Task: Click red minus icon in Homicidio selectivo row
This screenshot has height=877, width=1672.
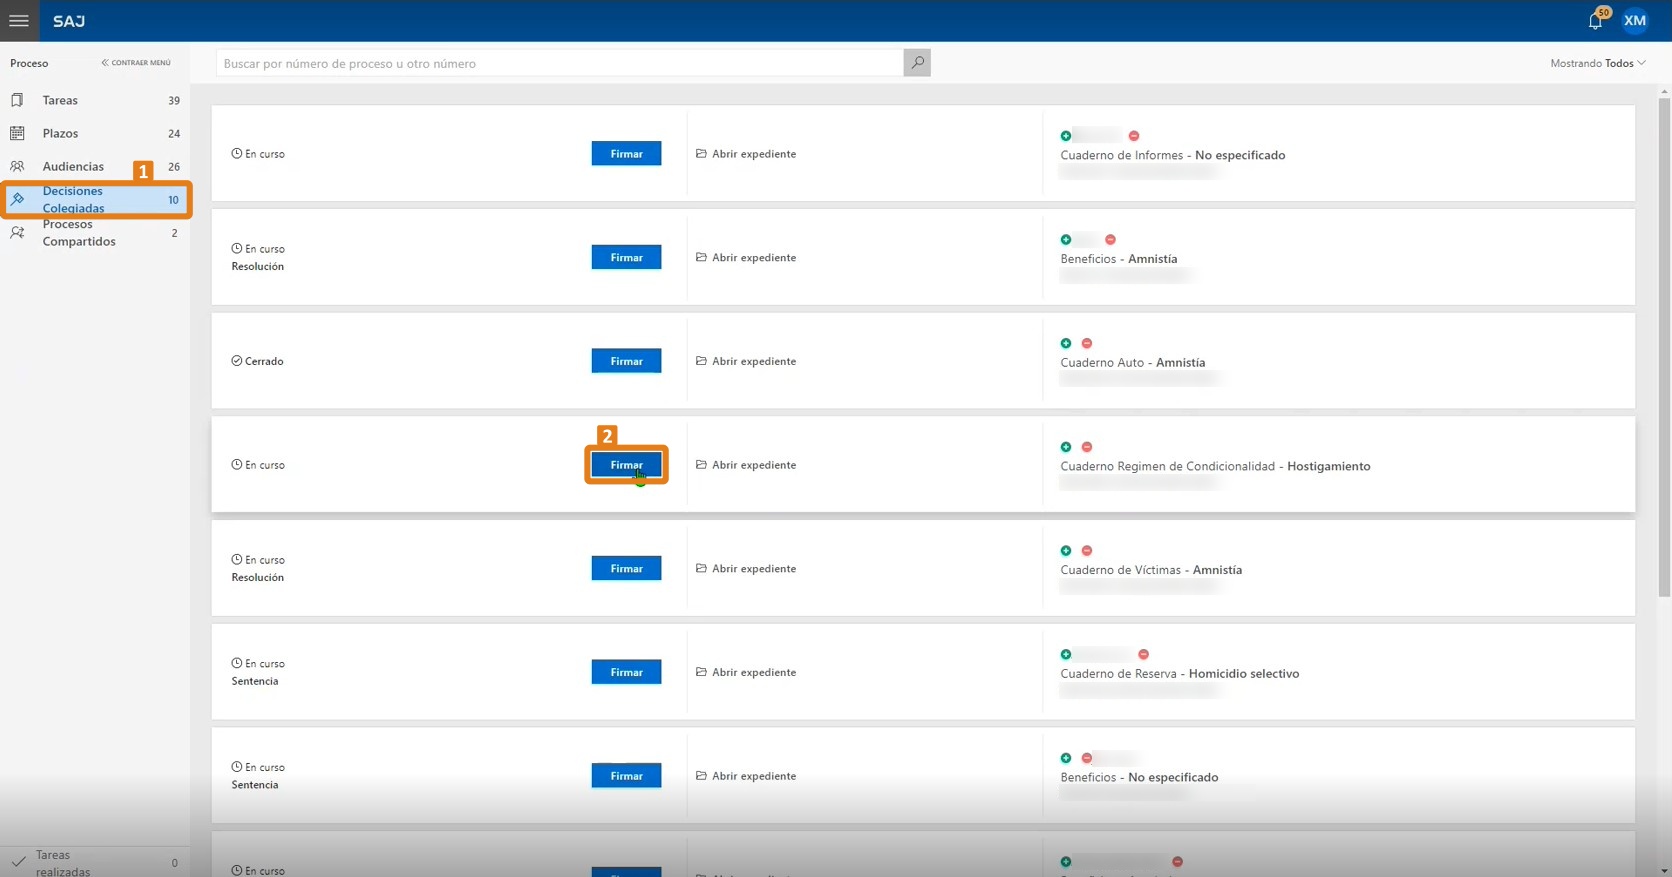Action: coord(1144,655)
